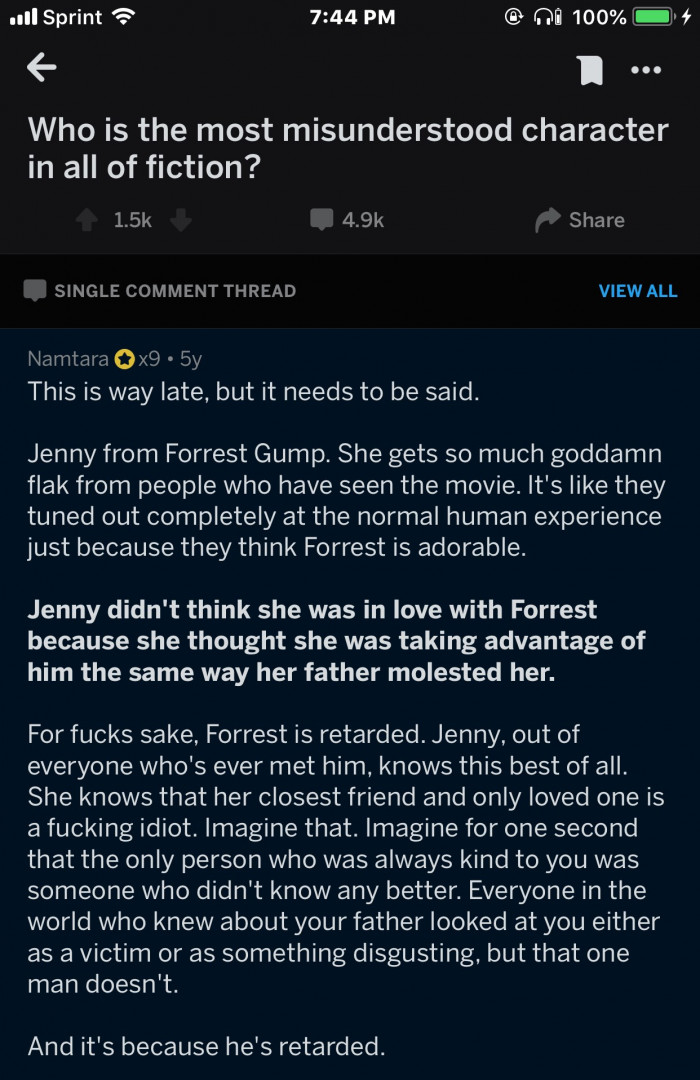The height and width of the screenshot is (1080, 700).
Task: Tap the gold award icon next to Namtara
Action: pos(125,358)
